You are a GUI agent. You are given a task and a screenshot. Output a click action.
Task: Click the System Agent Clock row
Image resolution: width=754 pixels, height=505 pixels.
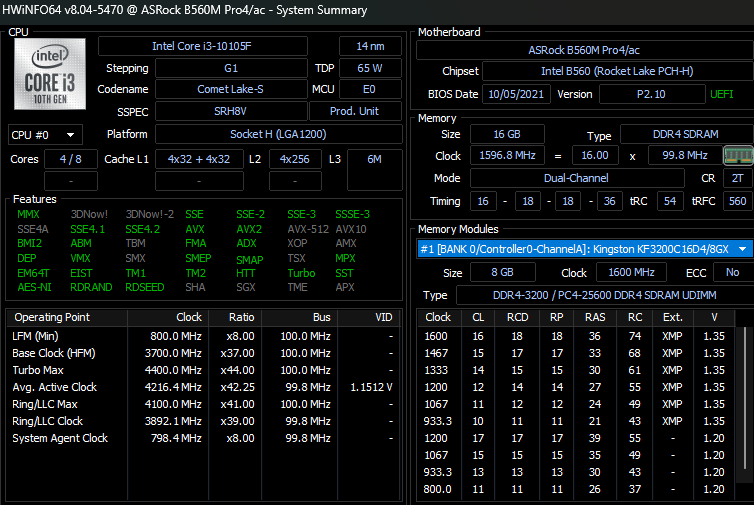(x=200, y=438)
